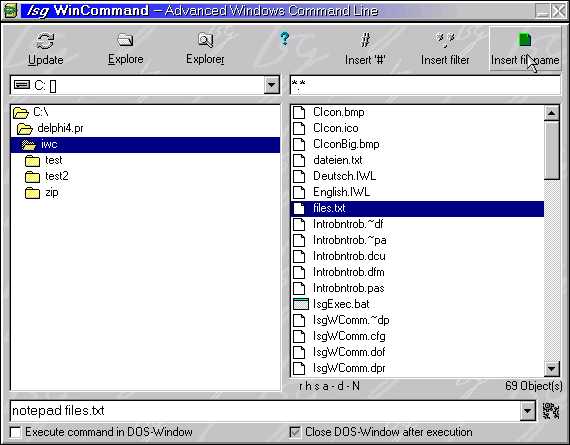The height and width of the screenshot is (445, 570).
Task: Click the file list scroll up arrow
Action: tap(551, 113)
